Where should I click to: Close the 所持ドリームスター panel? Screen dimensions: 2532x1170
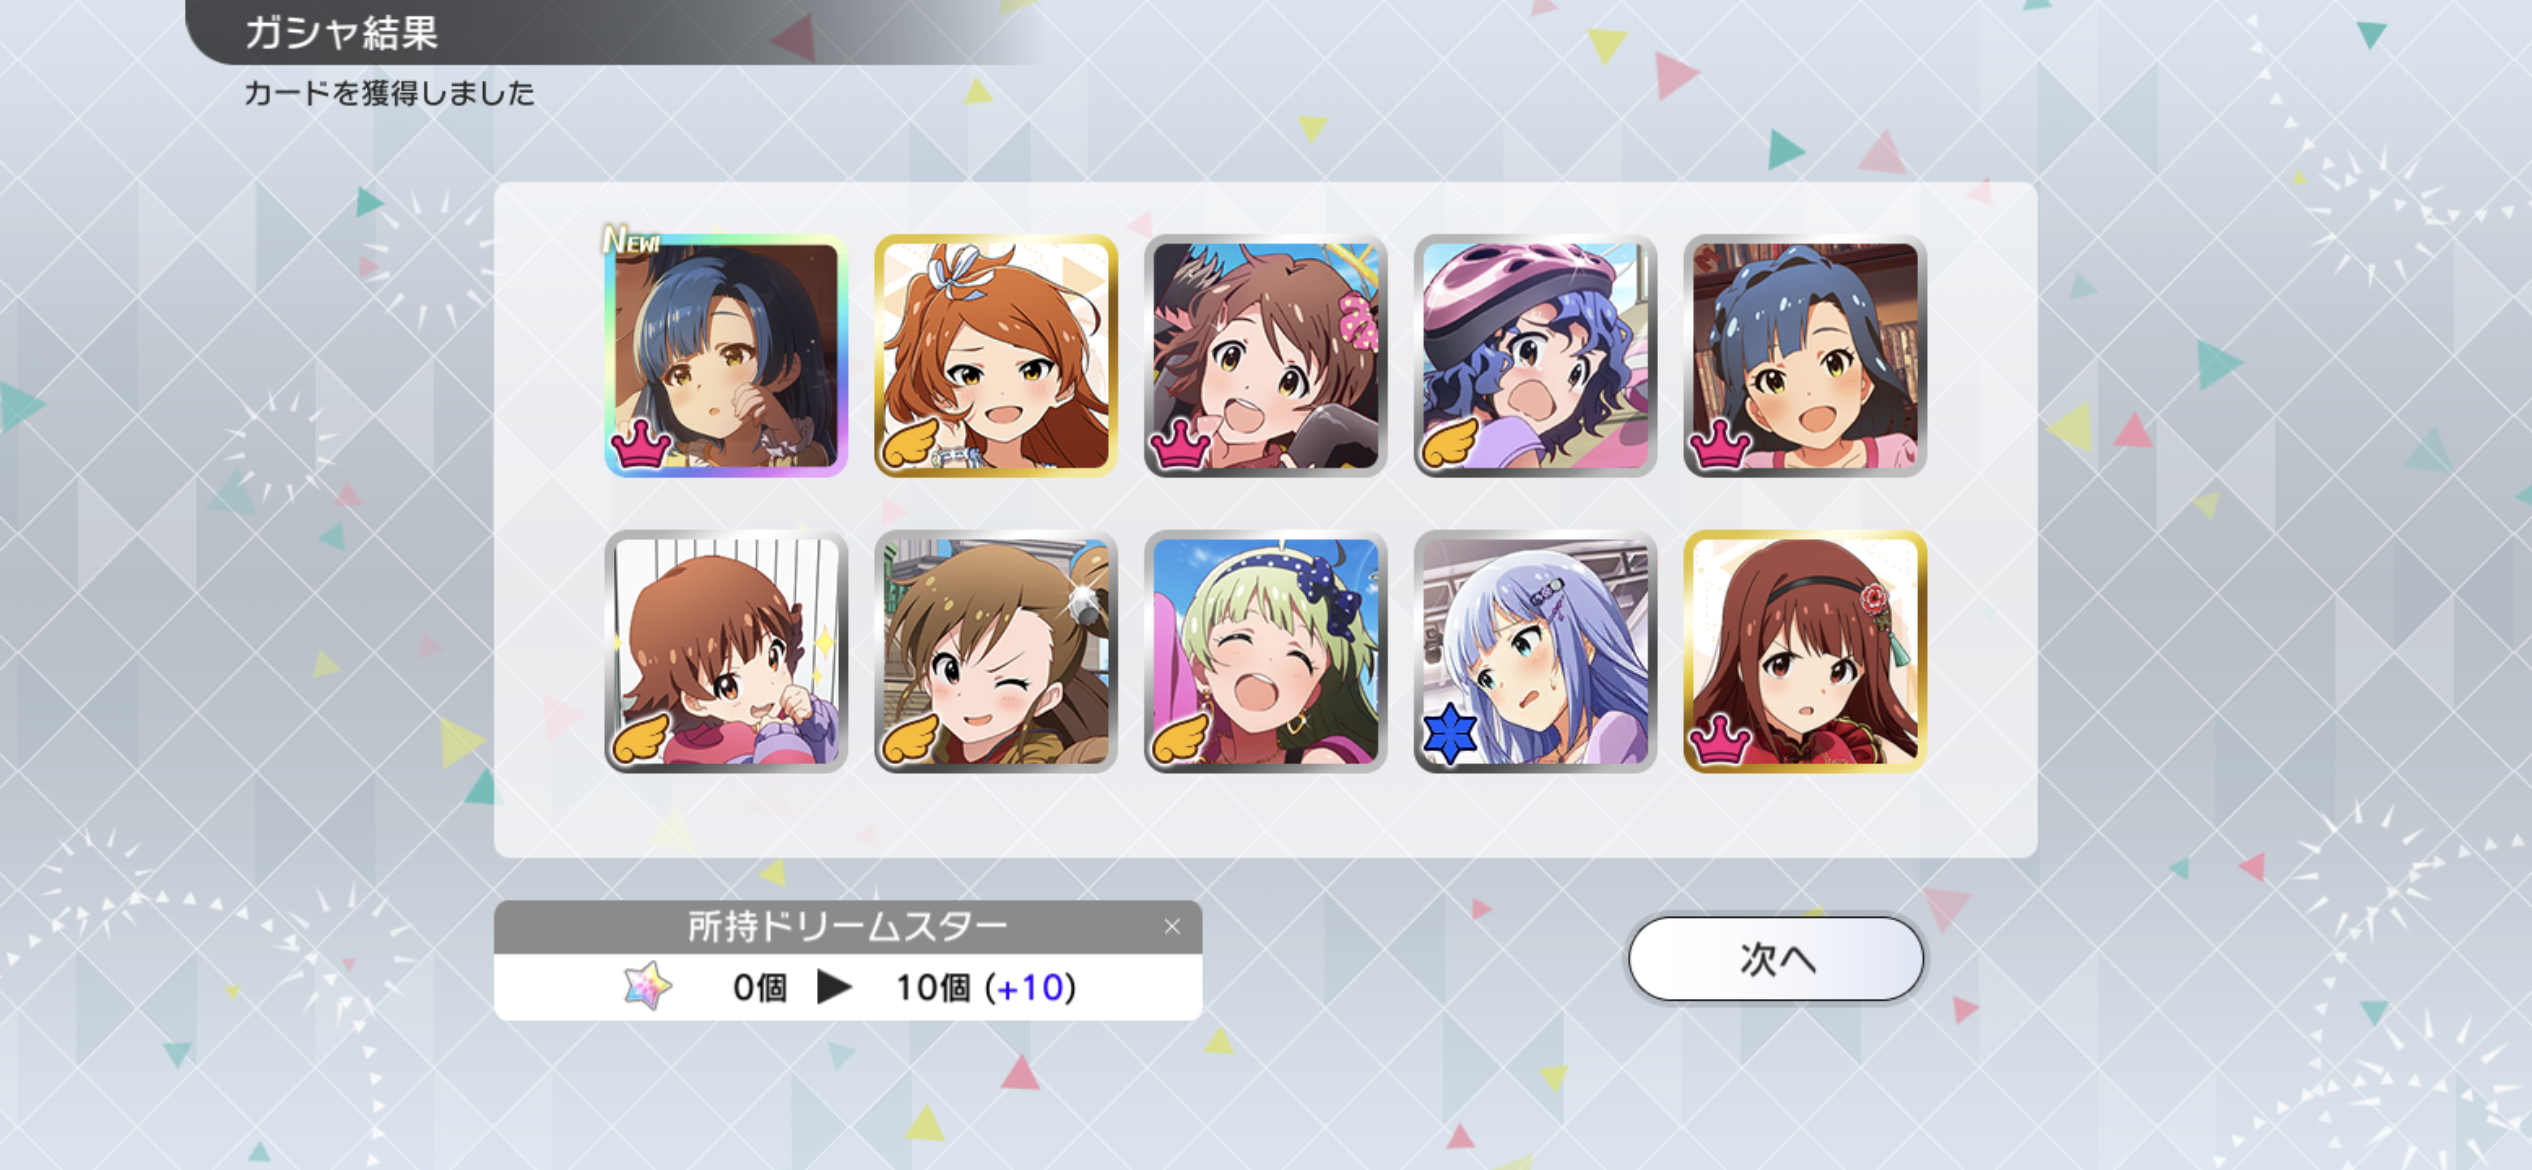click(x=1172, y=927)
